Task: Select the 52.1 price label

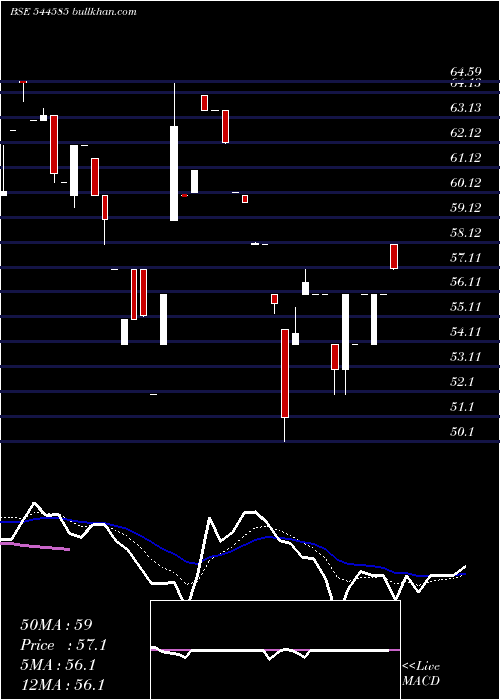Action: click(x=462, y=382)
